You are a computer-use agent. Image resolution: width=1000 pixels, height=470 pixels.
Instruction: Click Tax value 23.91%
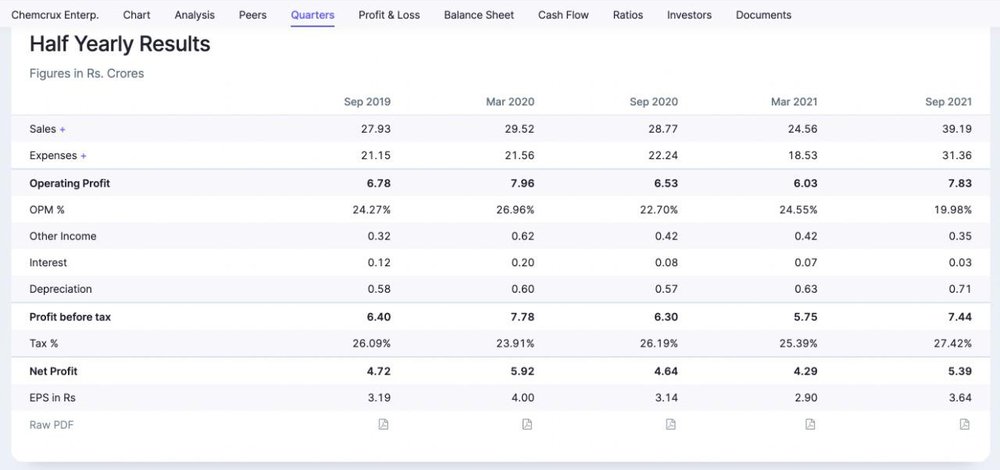[x=515, y=344]
